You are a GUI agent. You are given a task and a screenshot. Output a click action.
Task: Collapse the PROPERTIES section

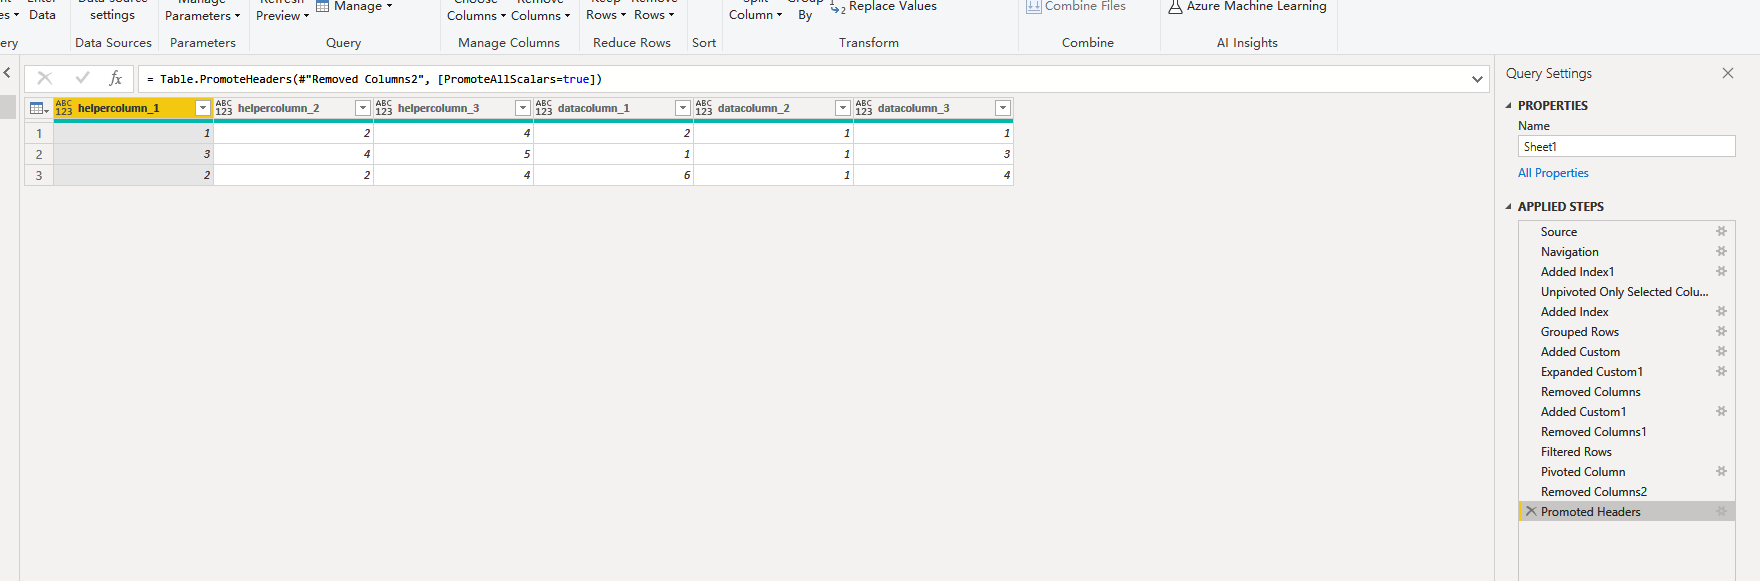point(1509,105)
